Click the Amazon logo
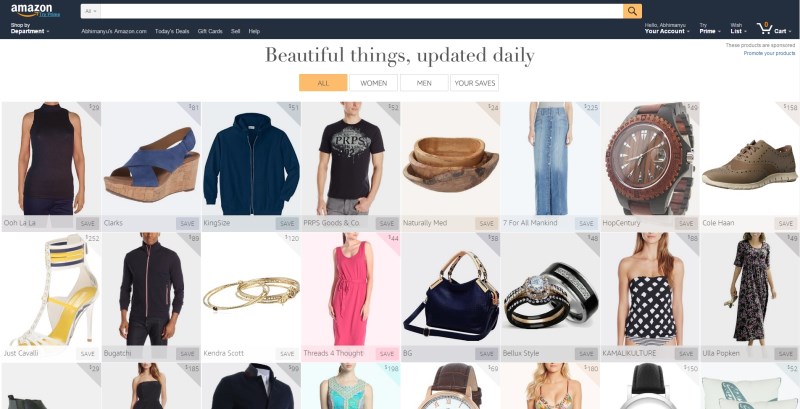800x409 pixels. 35,10
